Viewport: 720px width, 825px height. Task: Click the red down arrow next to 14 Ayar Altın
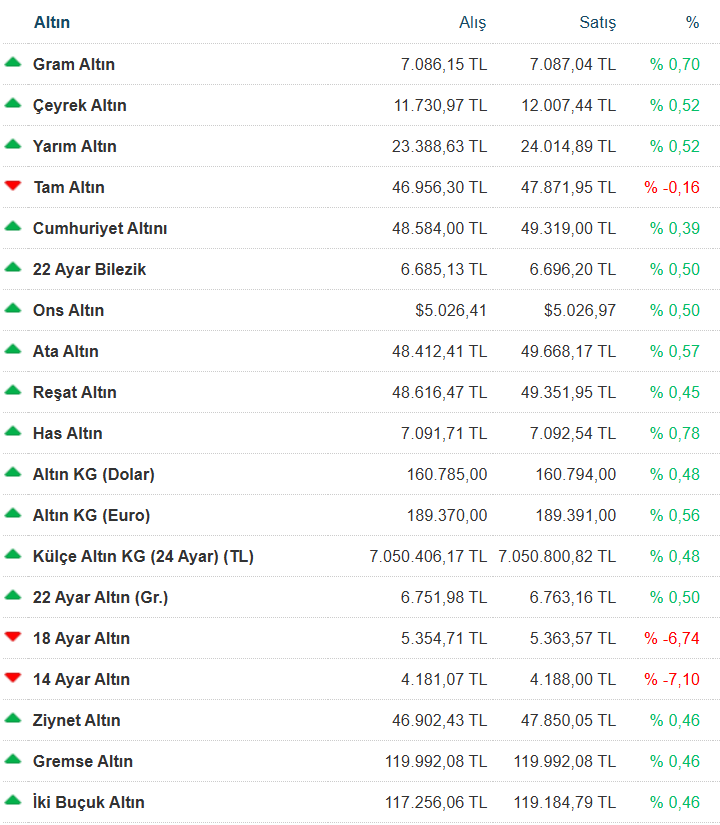(13, 678)
